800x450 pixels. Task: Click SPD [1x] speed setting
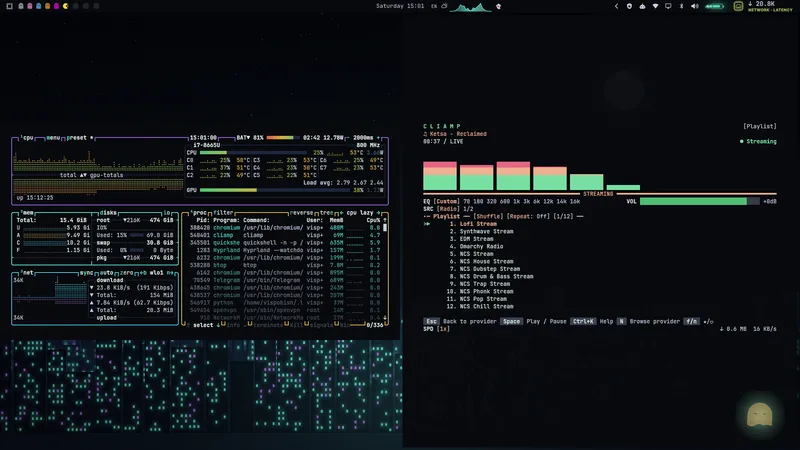pyautogui.click(x=443, y=329)
